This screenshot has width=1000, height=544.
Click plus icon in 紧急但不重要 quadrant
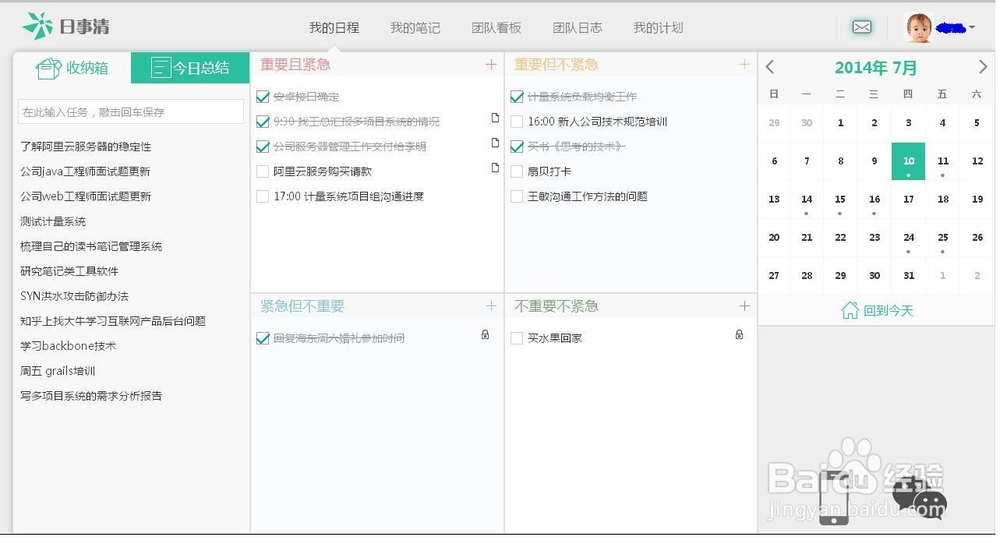coord(491,306)
